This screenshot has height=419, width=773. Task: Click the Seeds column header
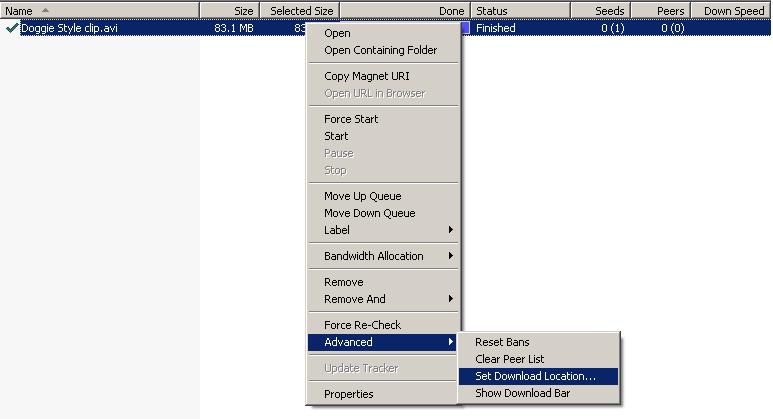coord(600,11)
